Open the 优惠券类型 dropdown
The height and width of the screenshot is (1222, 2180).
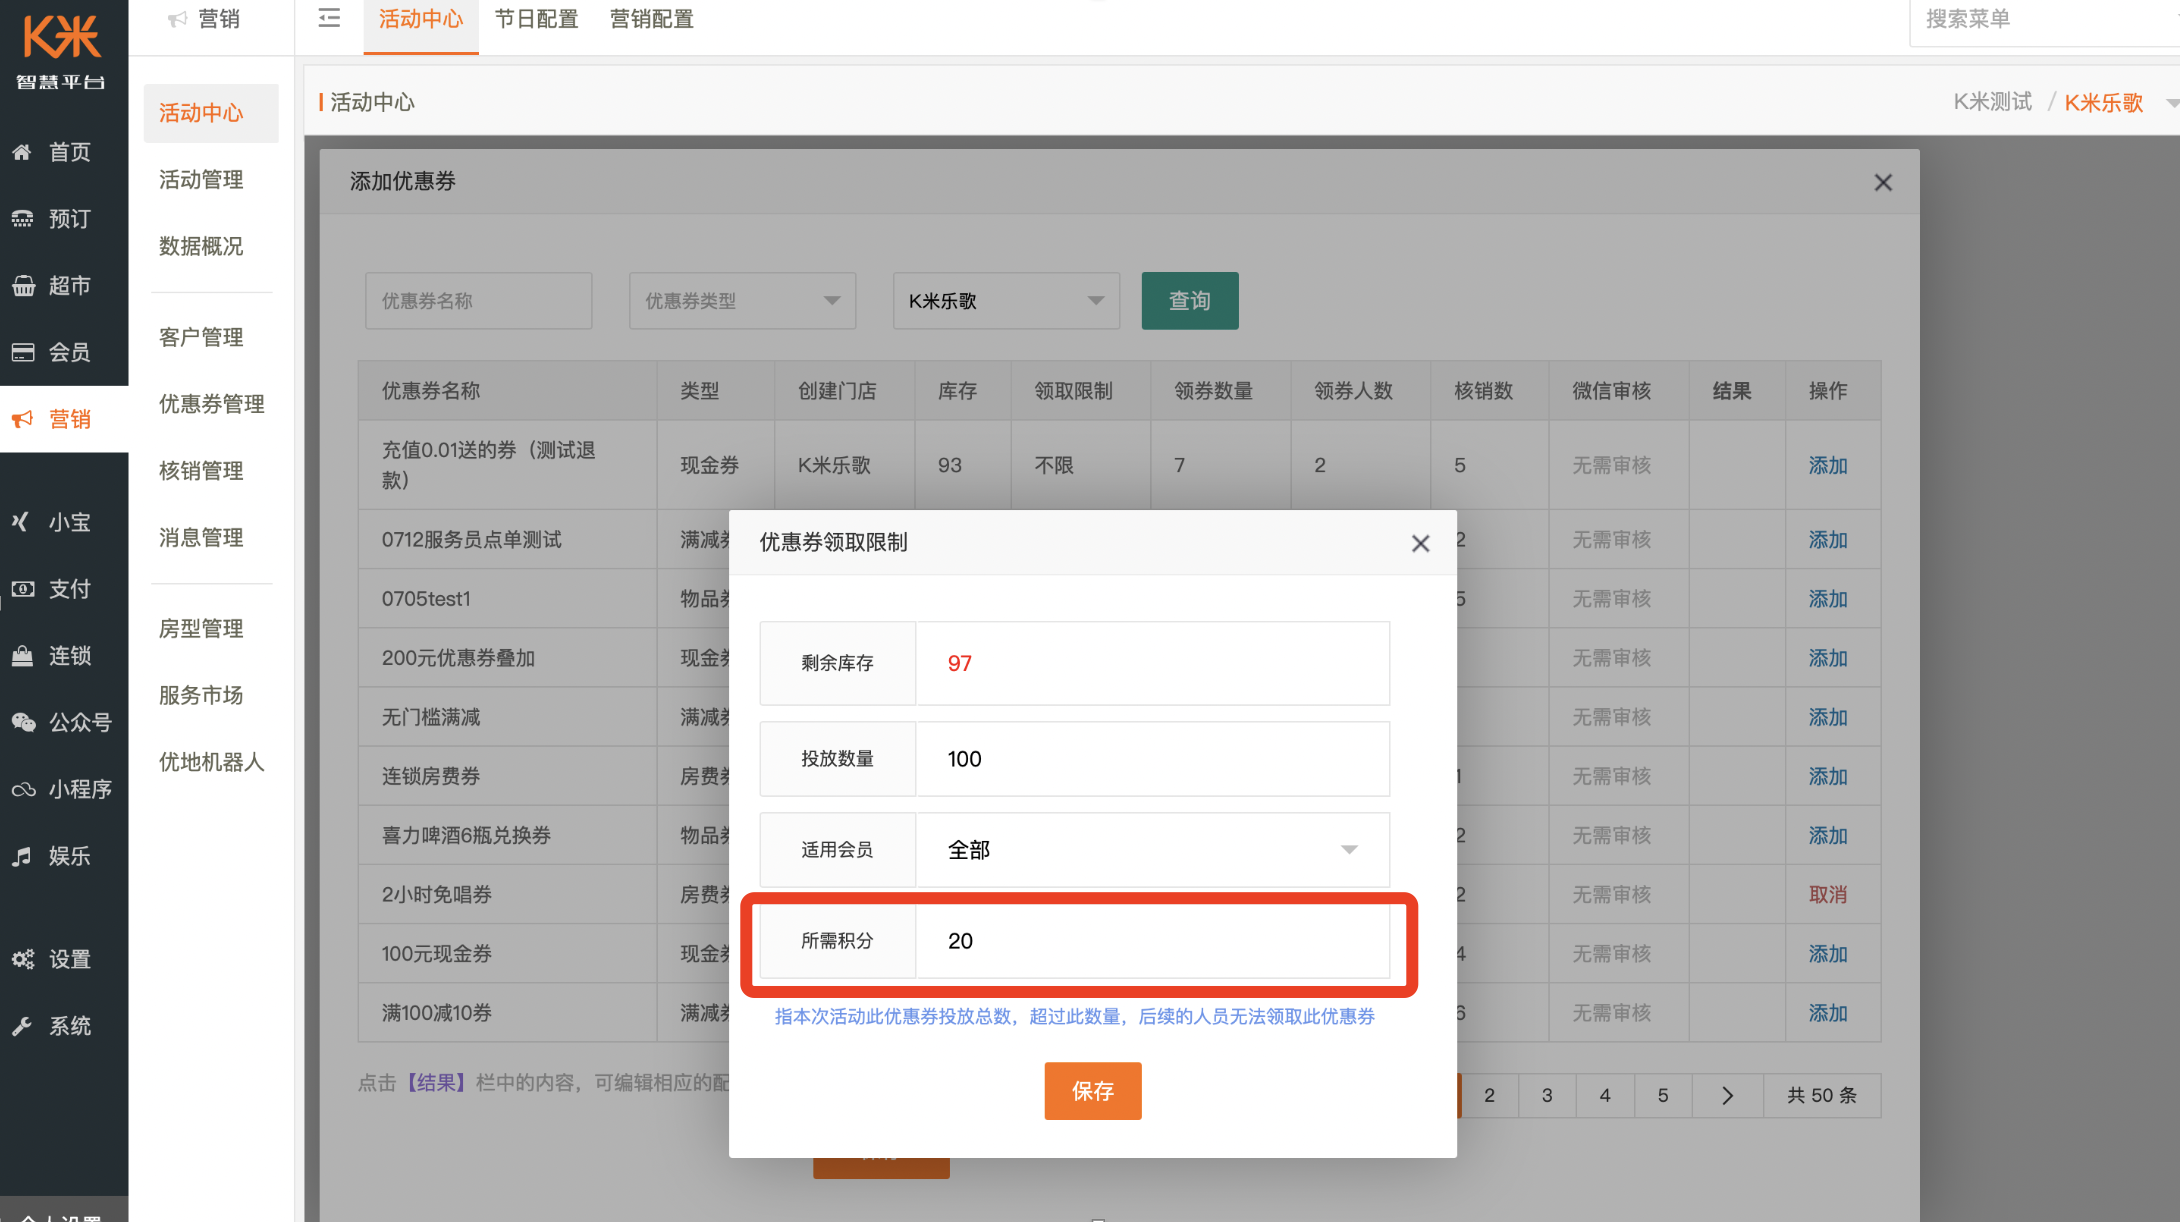742,301
